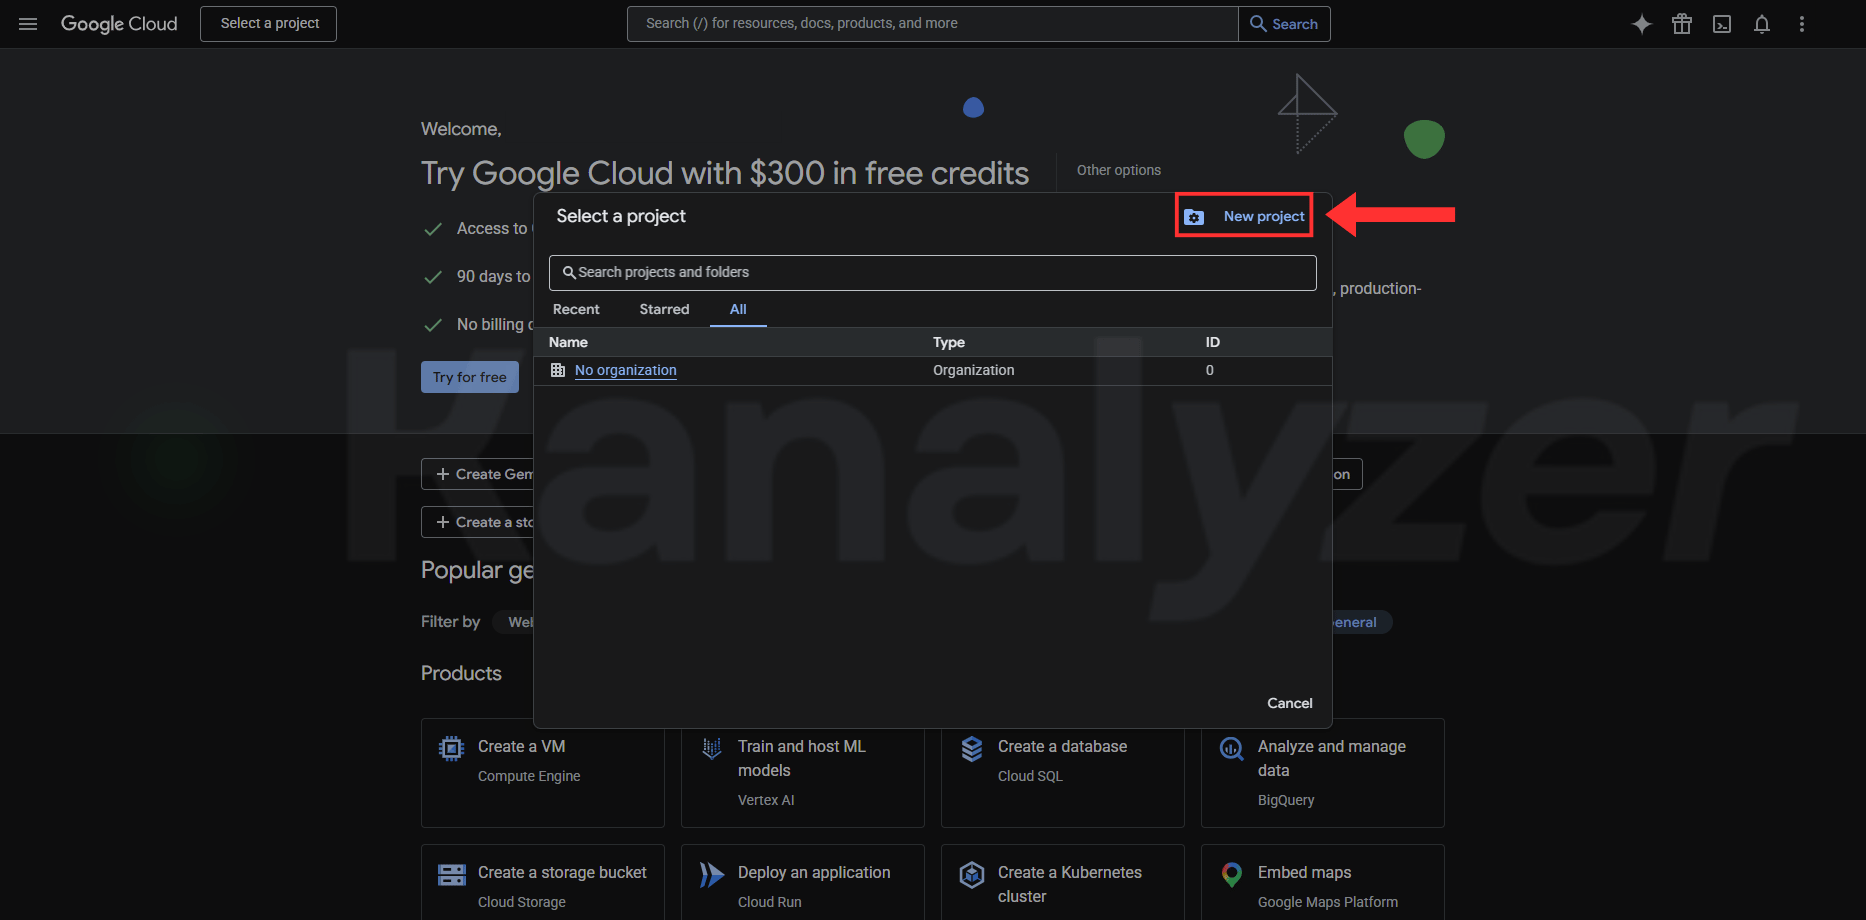Activate Cloud Shell terminal icon
The width and height of the screenshot is (1866, 920).
coord(1722,24)
